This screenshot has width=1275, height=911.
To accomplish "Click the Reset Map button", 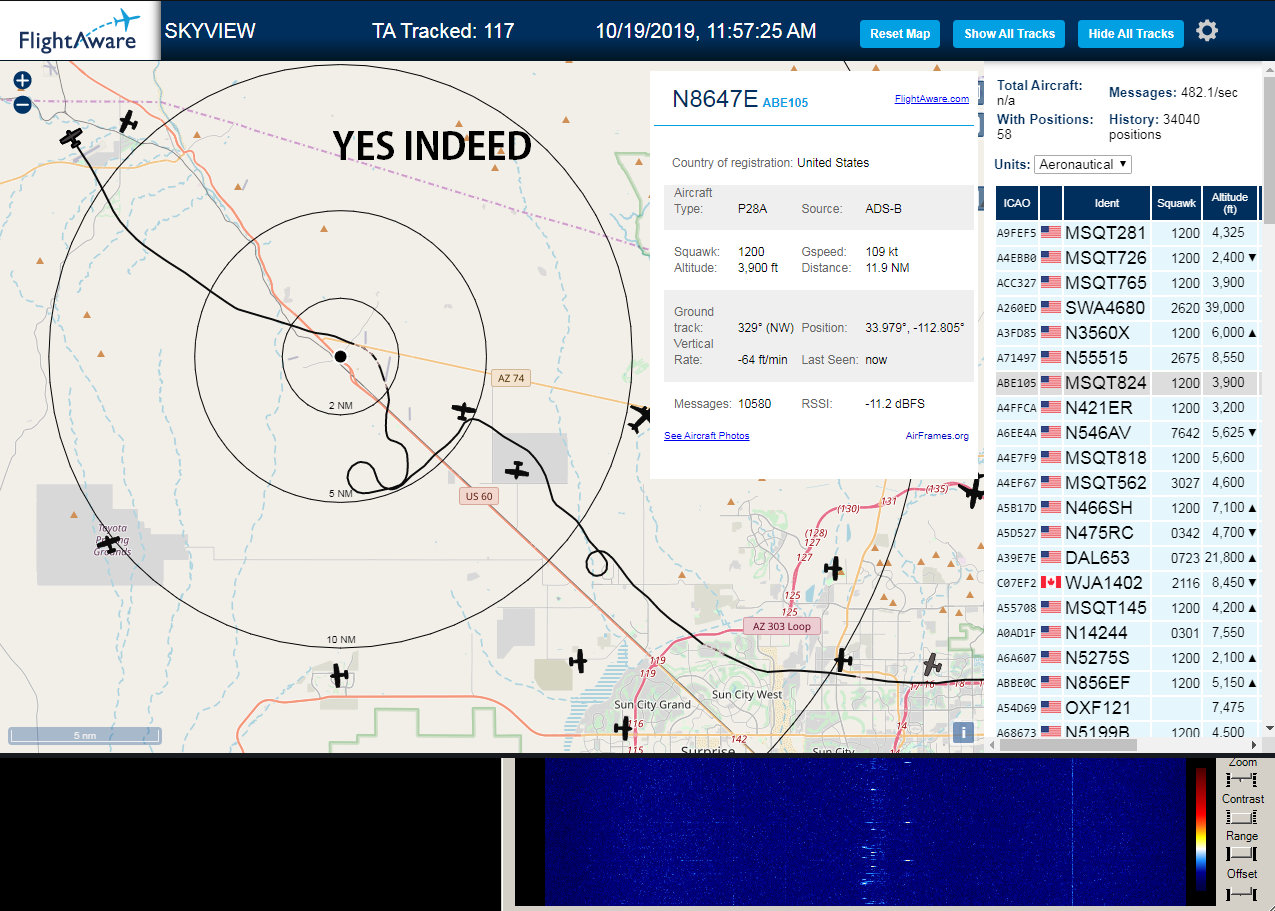I will pyautogui.click(x=900, y=33).
